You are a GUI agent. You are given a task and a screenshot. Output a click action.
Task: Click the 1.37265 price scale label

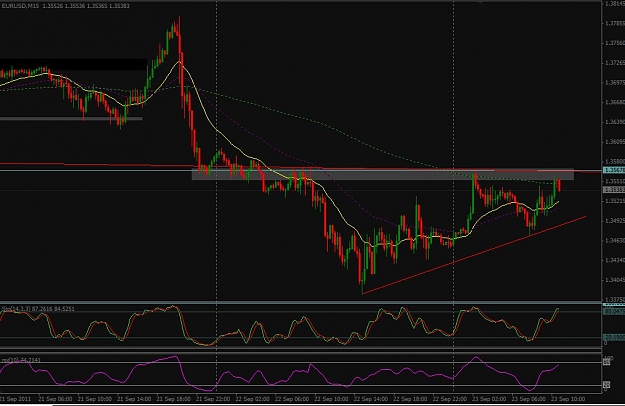[x=615, y=63]
